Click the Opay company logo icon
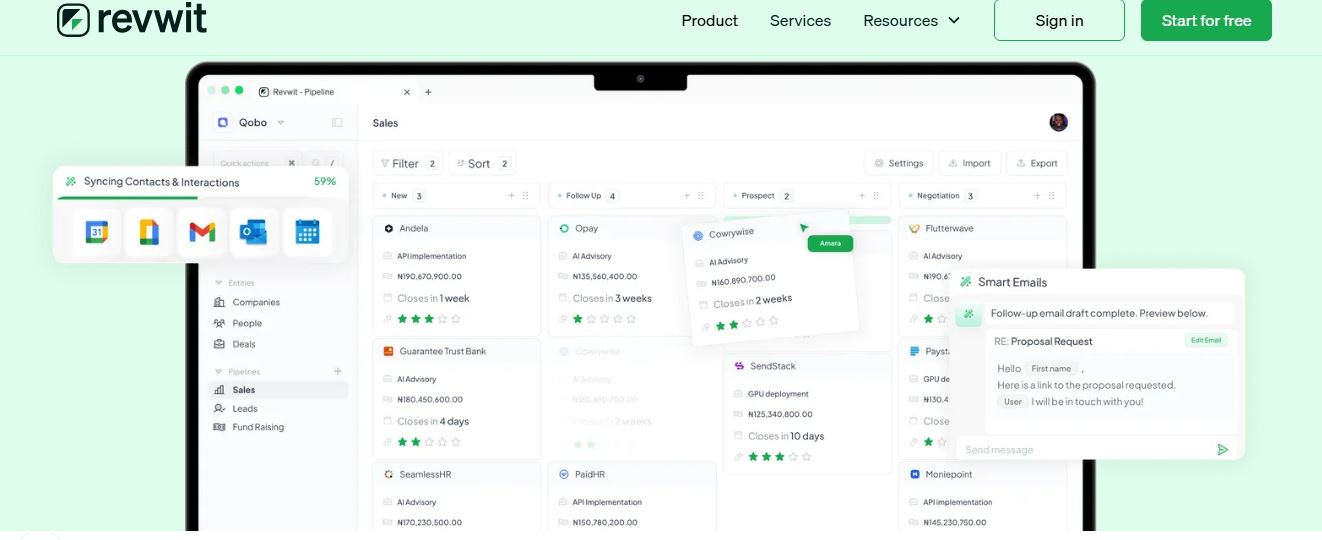This screenshot has height=540, width=1322. (565, 228)
